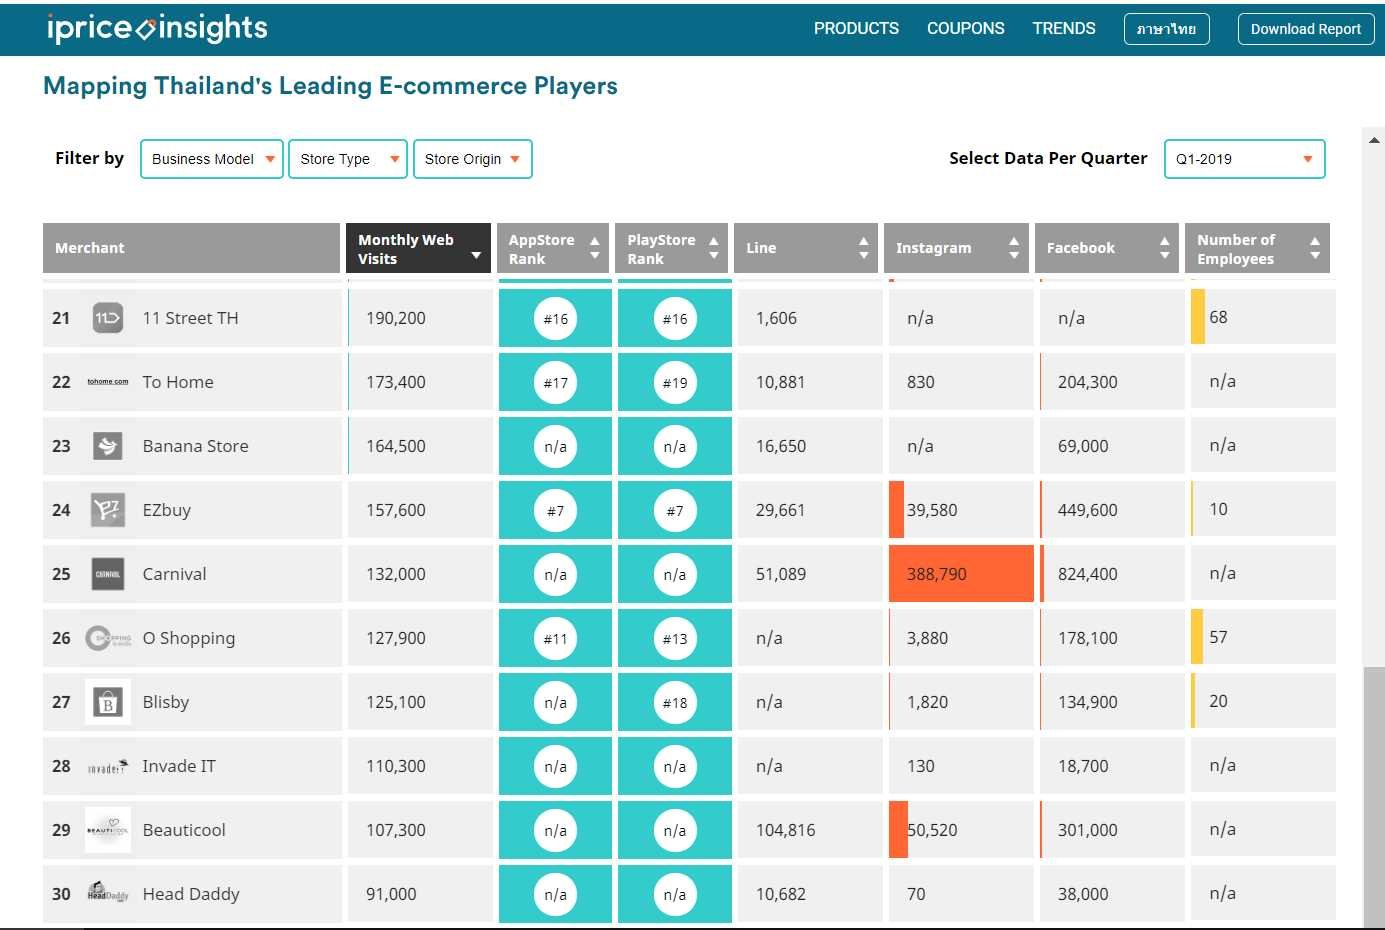Image resolution: width=1385 pixels, height=930 pixels.
Task: Switch language to ภาษาไทย
Action: pos(1167,29)
